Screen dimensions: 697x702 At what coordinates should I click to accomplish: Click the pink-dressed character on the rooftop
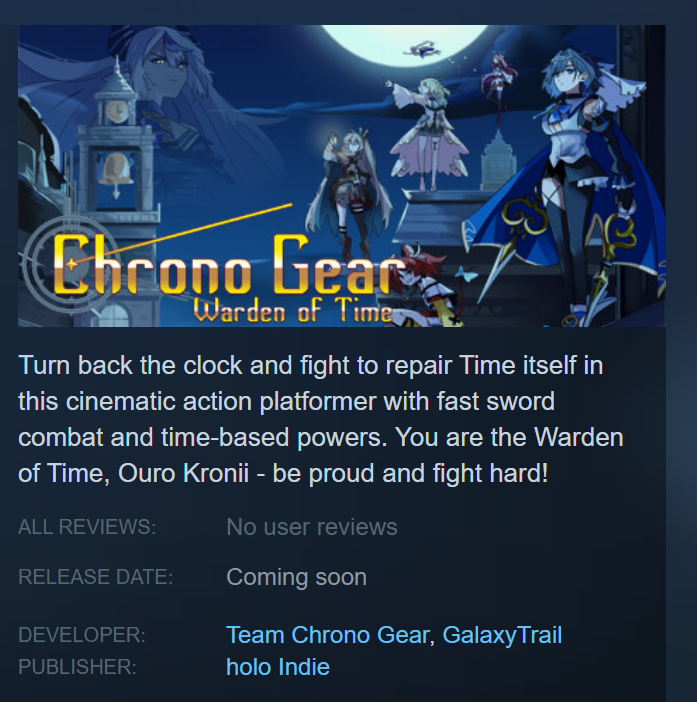(425, 134)
